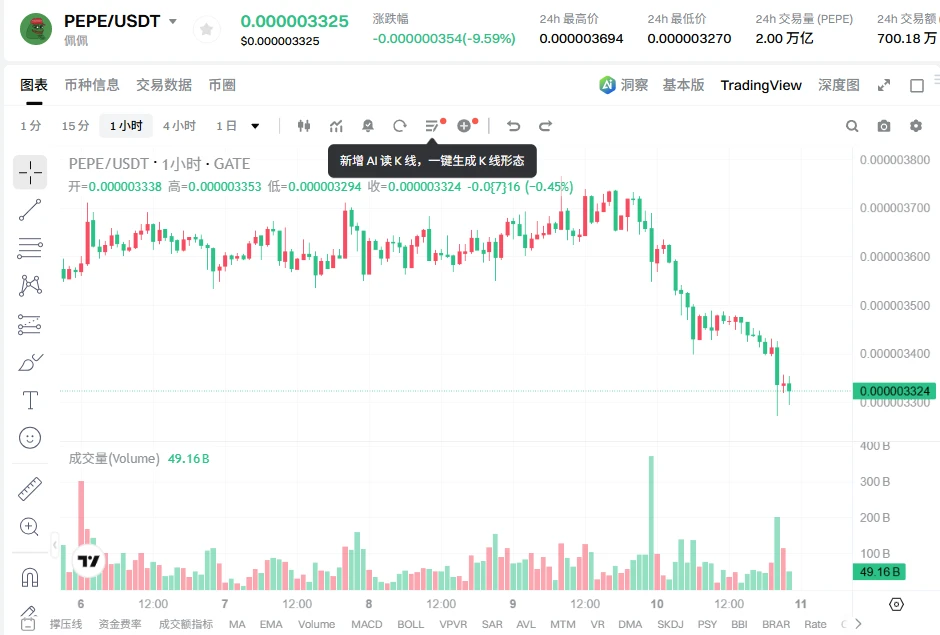Click the PEPE coin logo

tap(36, 29)
